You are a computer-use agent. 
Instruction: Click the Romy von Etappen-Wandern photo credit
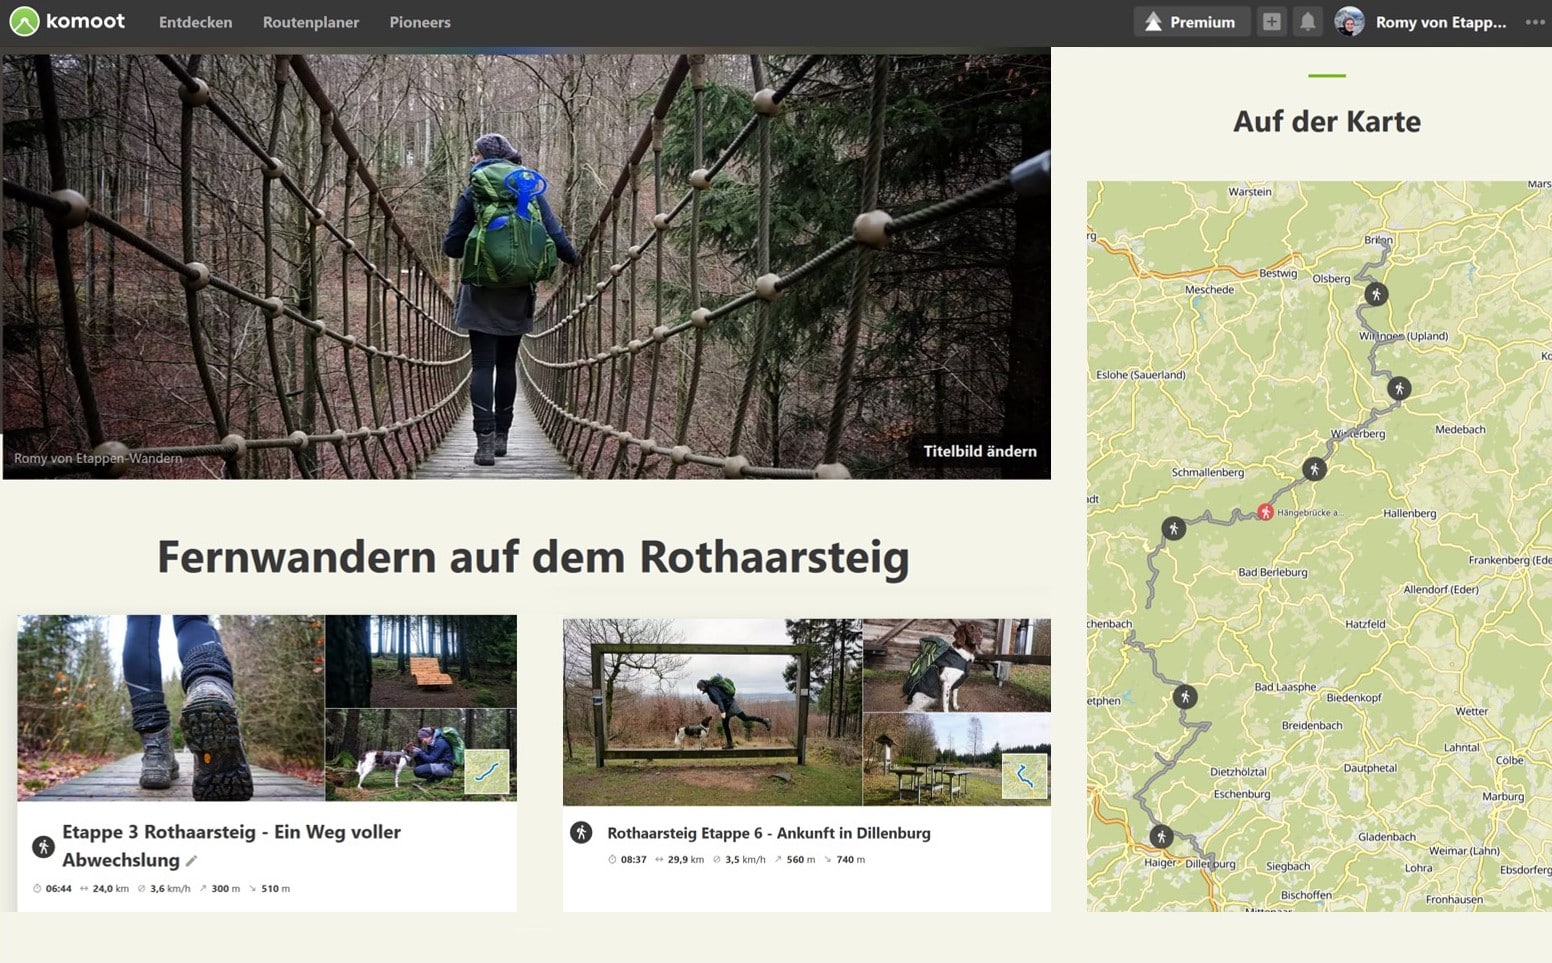pos(98,458)
